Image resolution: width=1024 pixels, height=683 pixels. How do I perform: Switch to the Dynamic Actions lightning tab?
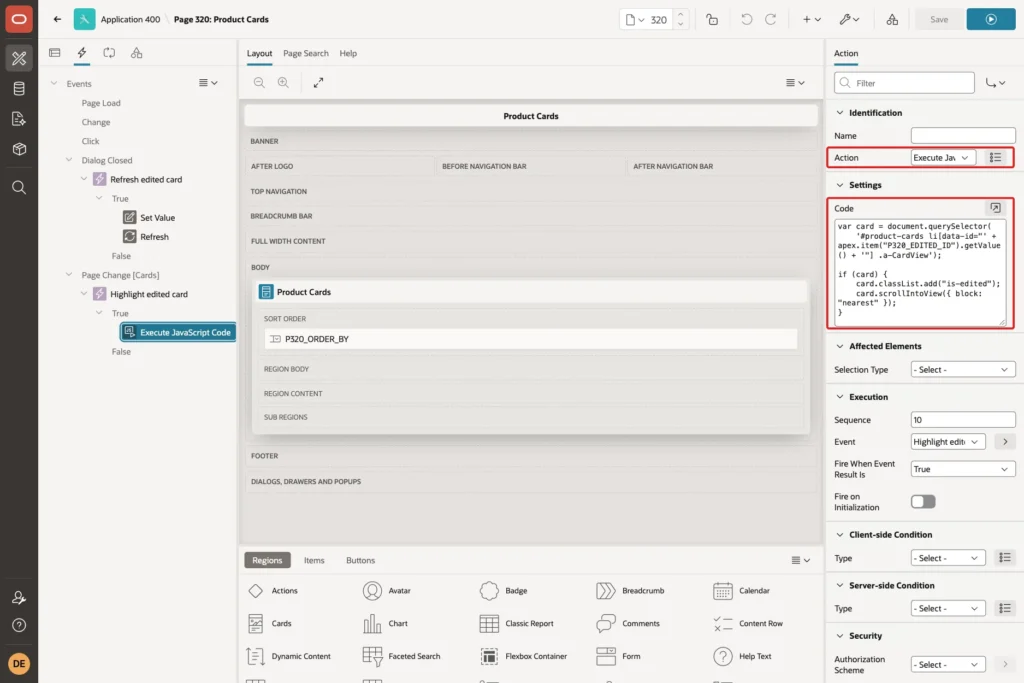(x=82, y=53)
